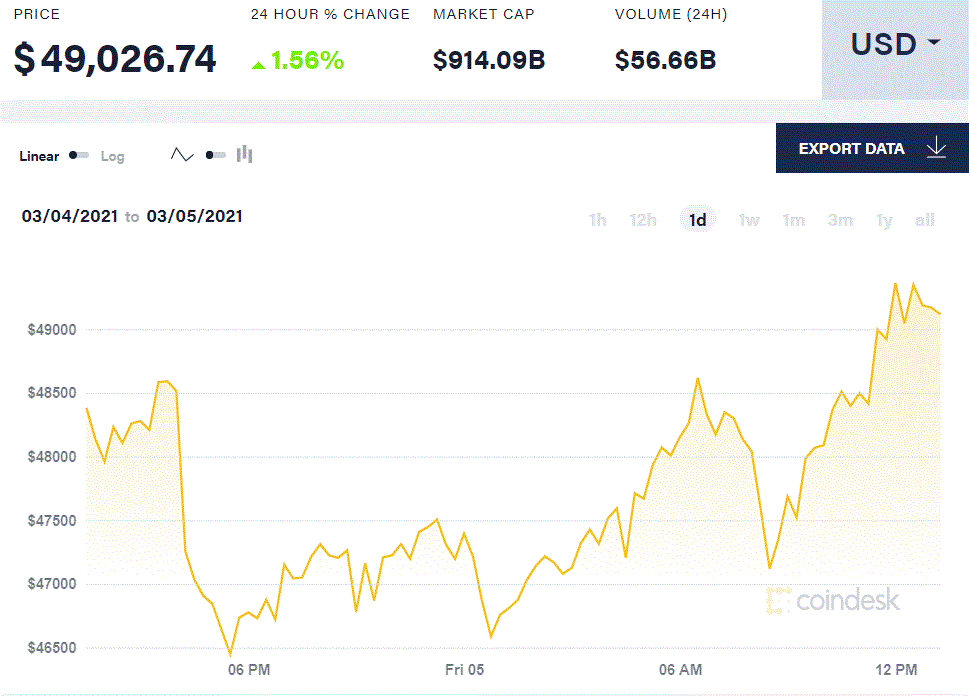Click the Log label
The width and height of the screenshot is (969, 696).
click(112, 156)
